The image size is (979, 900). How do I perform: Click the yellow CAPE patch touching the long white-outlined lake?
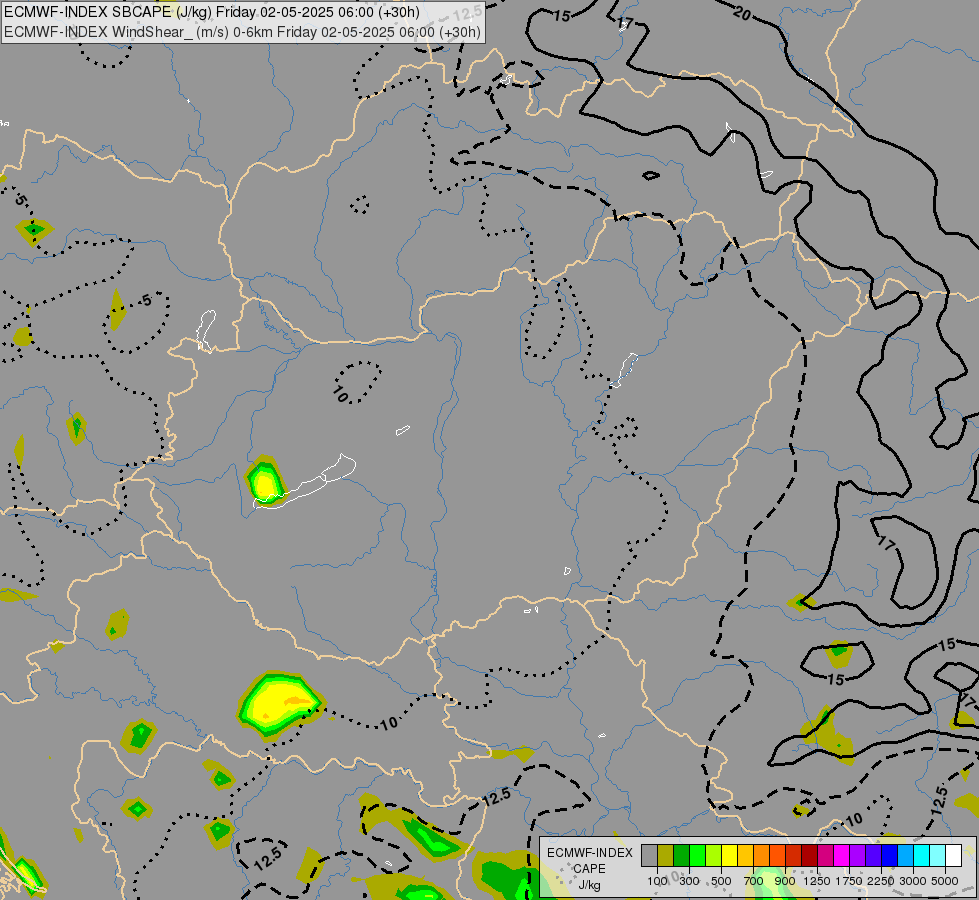click(266, 482)
